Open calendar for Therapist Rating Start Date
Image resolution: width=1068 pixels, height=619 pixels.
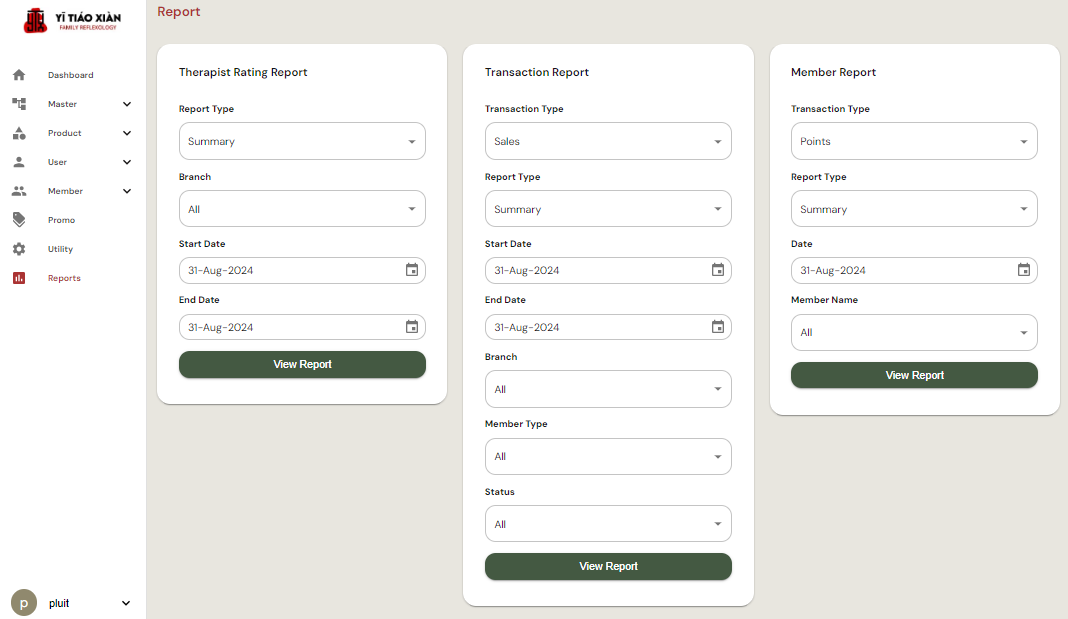[412, 270]
